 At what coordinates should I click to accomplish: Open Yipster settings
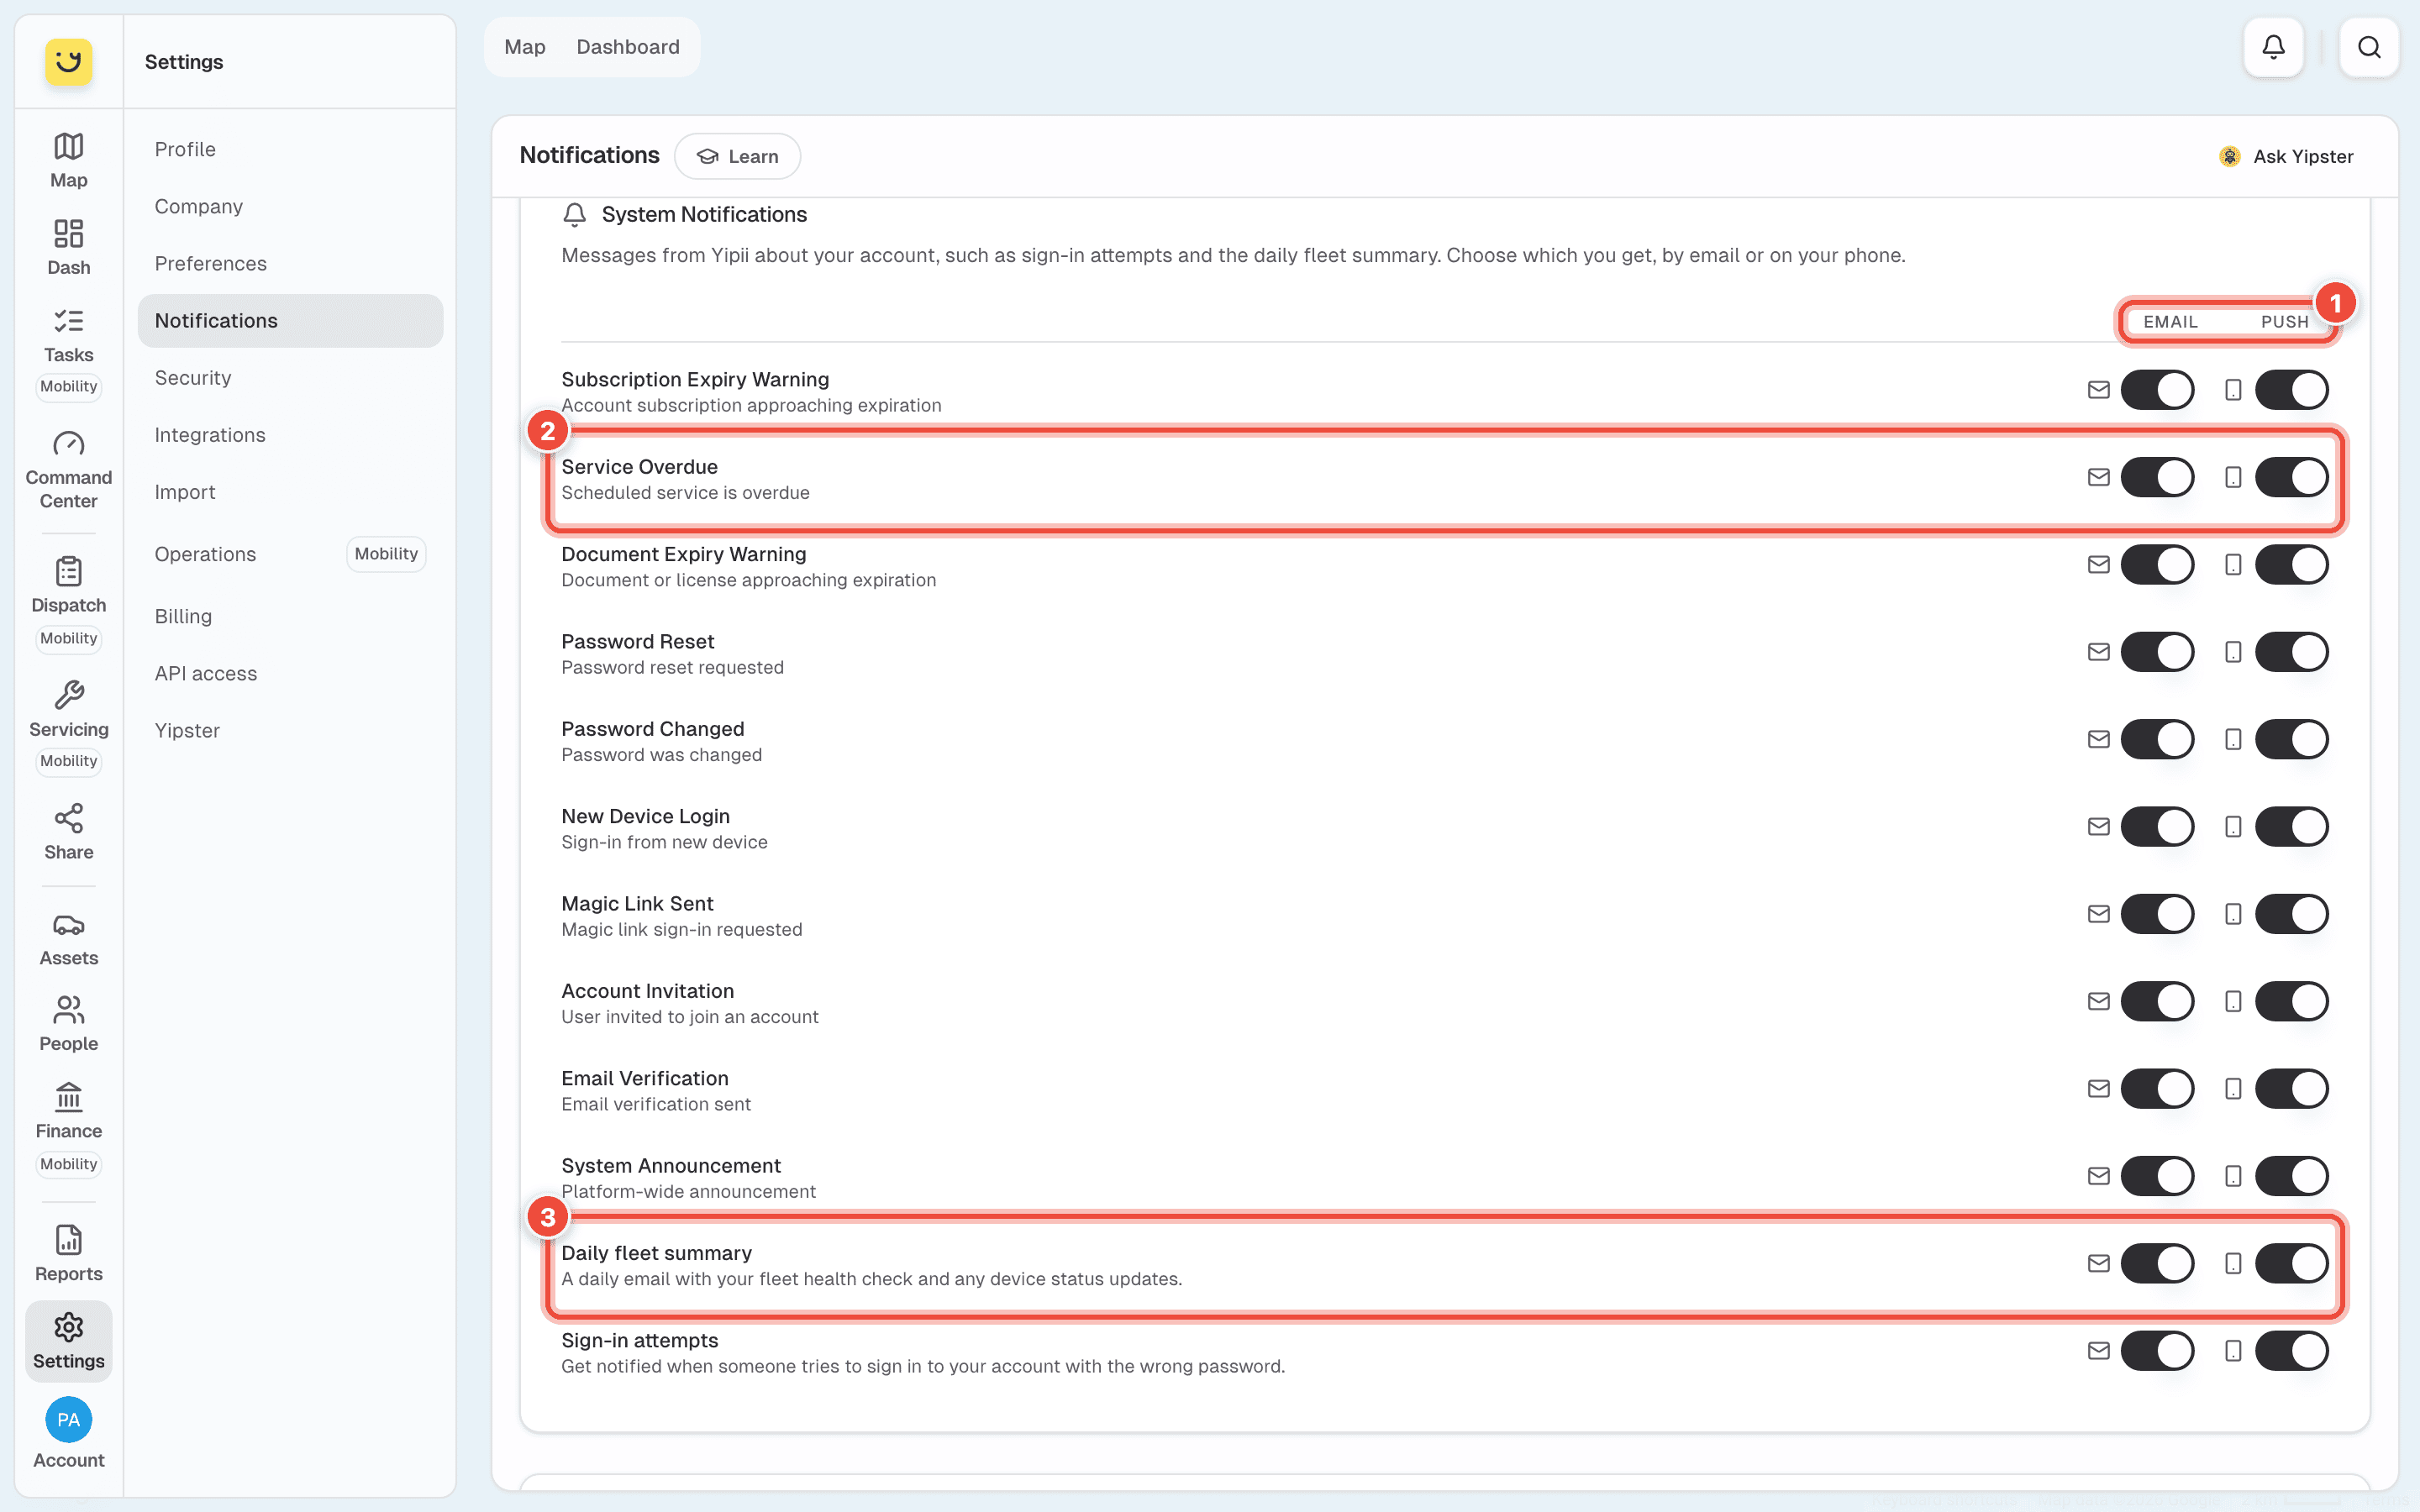pos(290,730)
